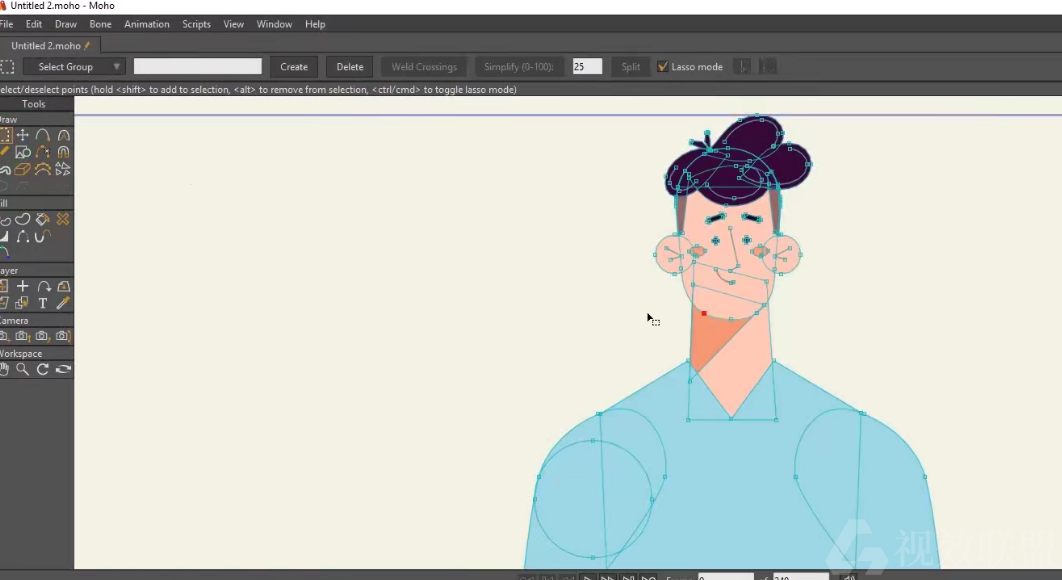The height and width of the screenshot is (580, 1062).
Task: Click the Flip Points Vertically icon
Action: [768, 66]
